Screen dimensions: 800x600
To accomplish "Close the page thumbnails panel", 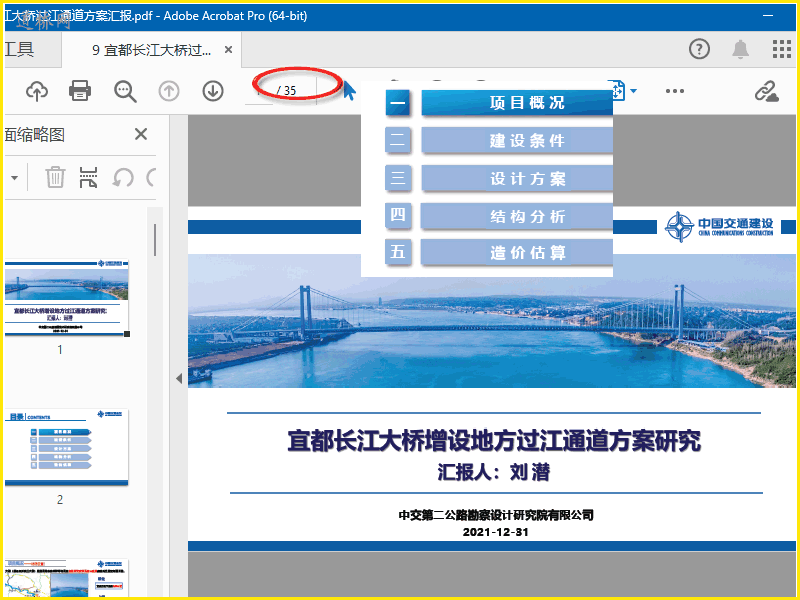I will (x=141, y=134).
